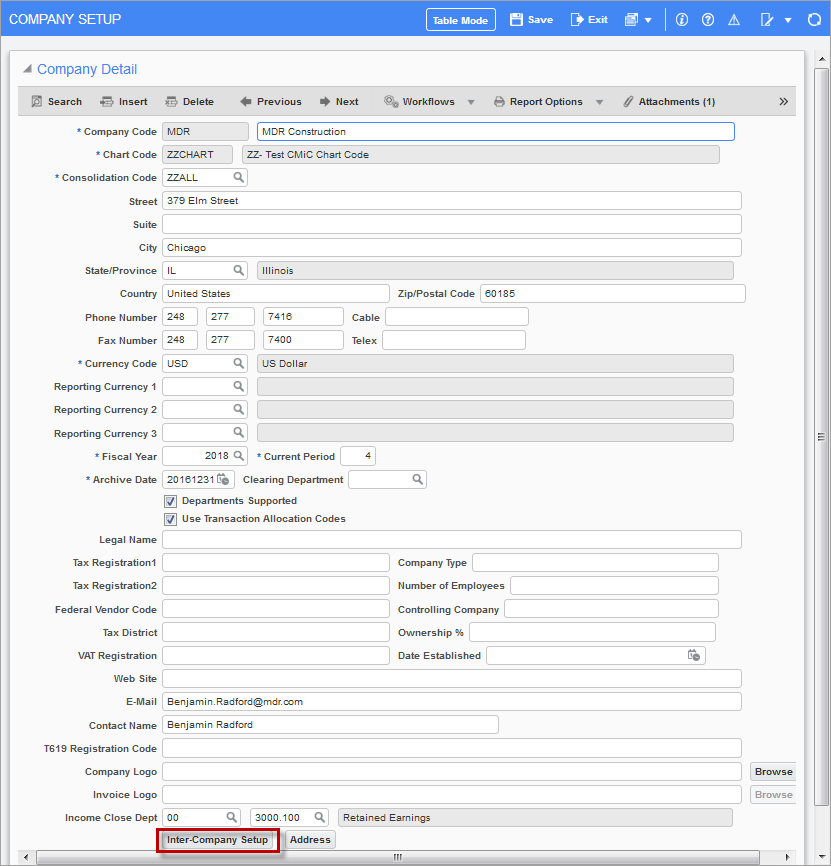Click the company name field MDR Construction
Screen dimensions: 831x866
point(496,131)
